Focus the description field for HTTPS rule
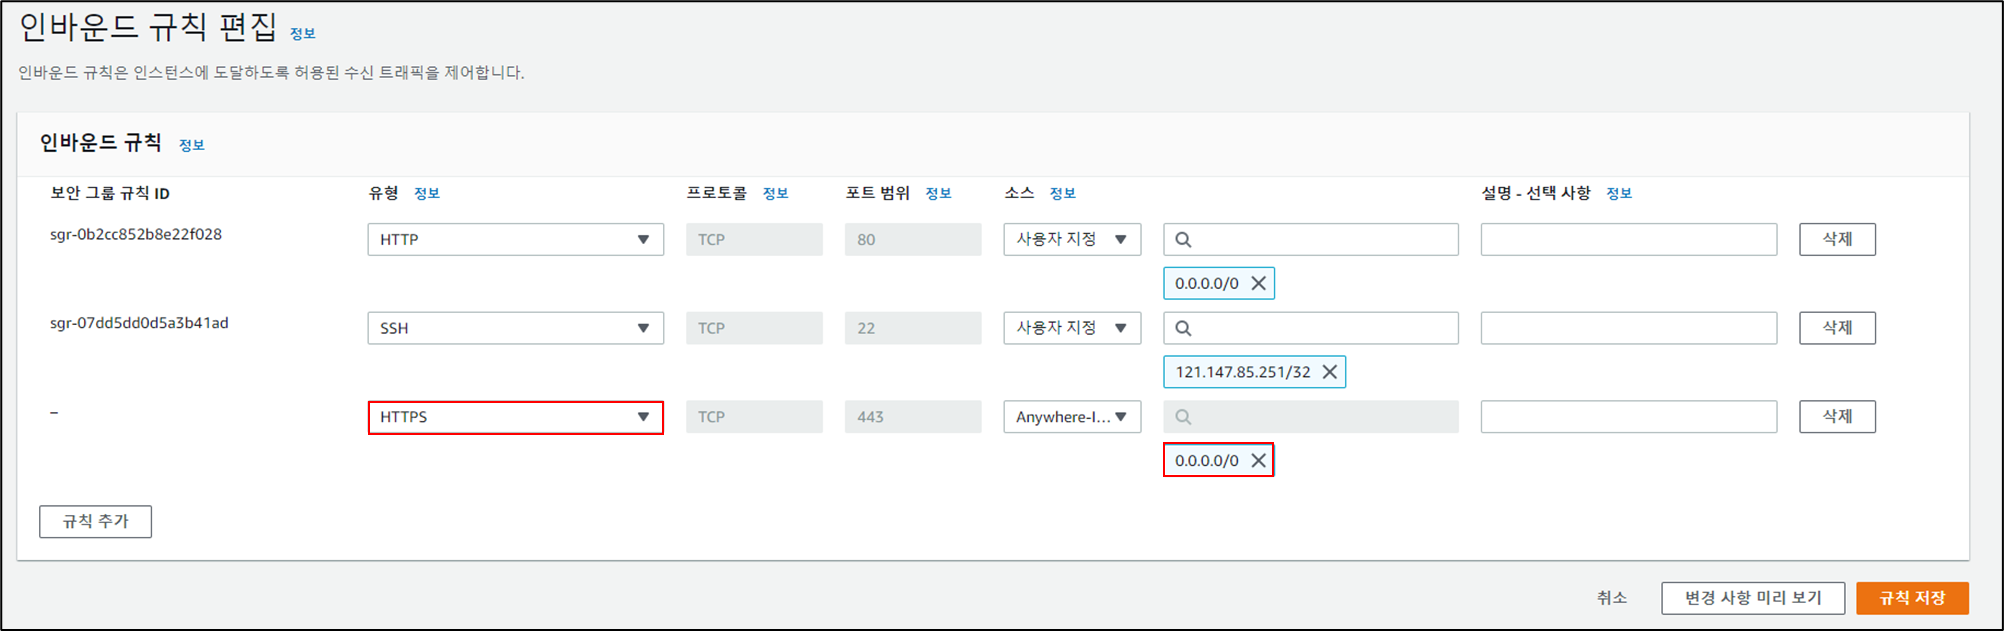 coord(1629,417)
